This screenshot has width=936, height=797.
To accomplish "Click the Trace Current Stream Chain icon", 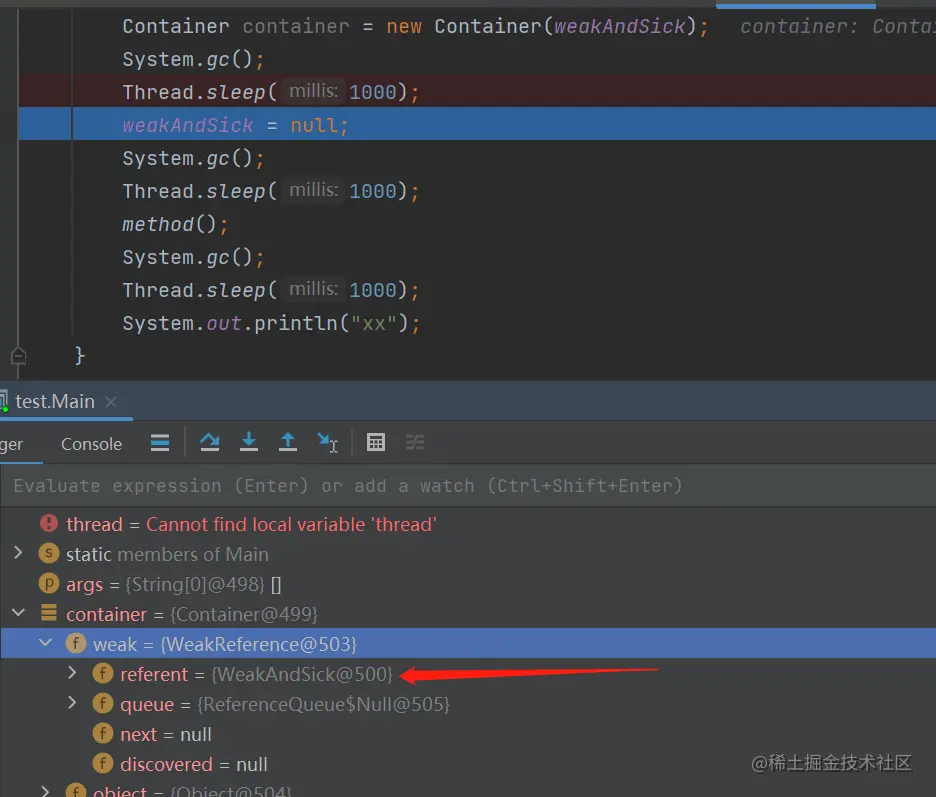I will 415,442.
